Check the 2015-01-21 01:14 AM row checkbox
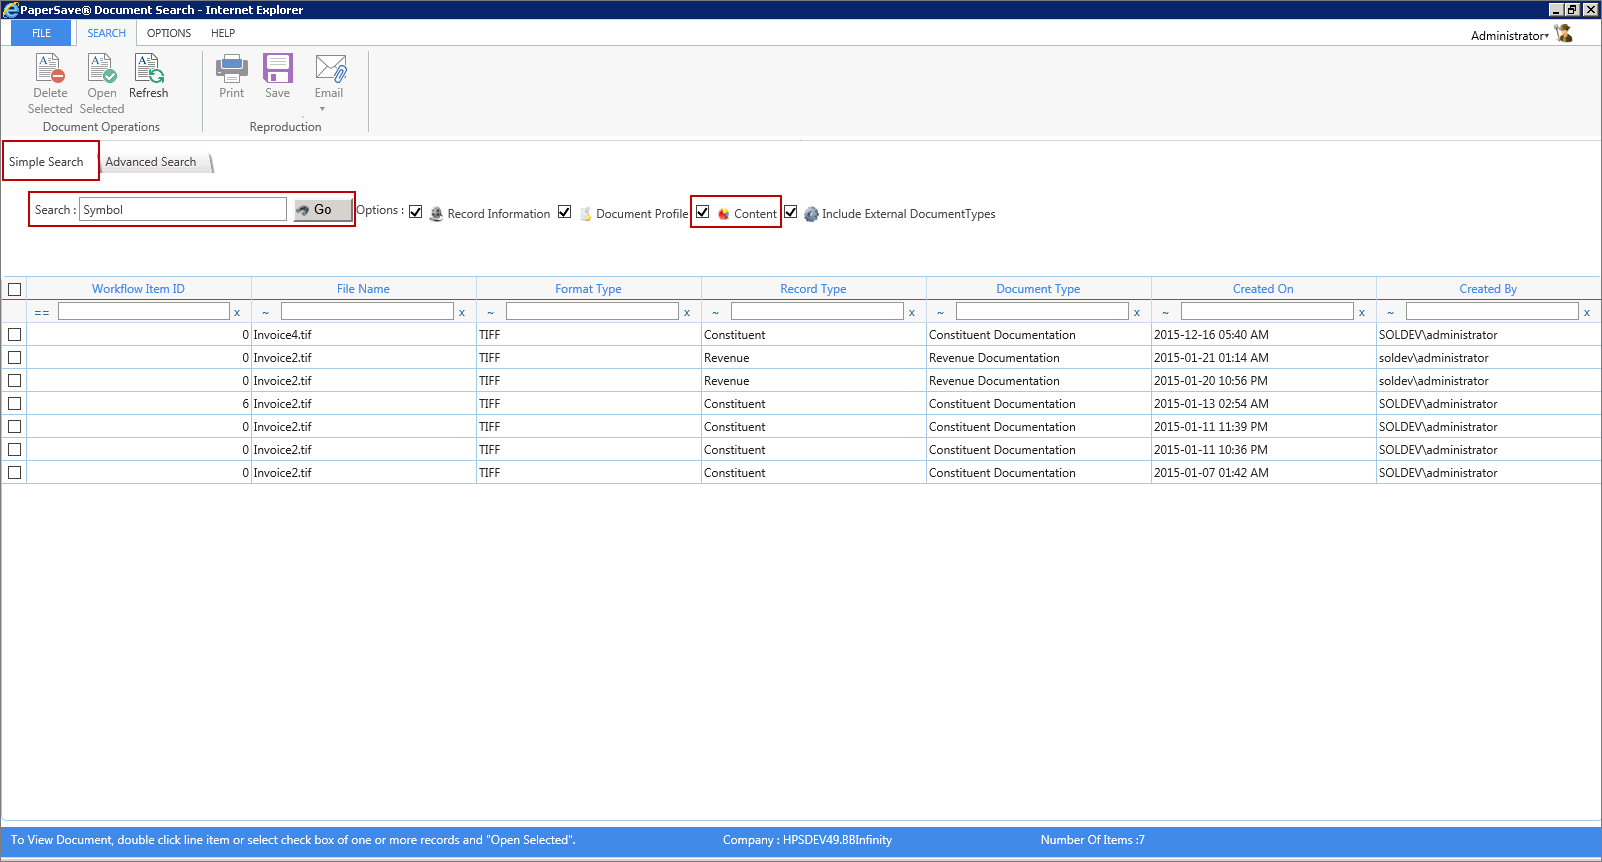 coord(15,357)
